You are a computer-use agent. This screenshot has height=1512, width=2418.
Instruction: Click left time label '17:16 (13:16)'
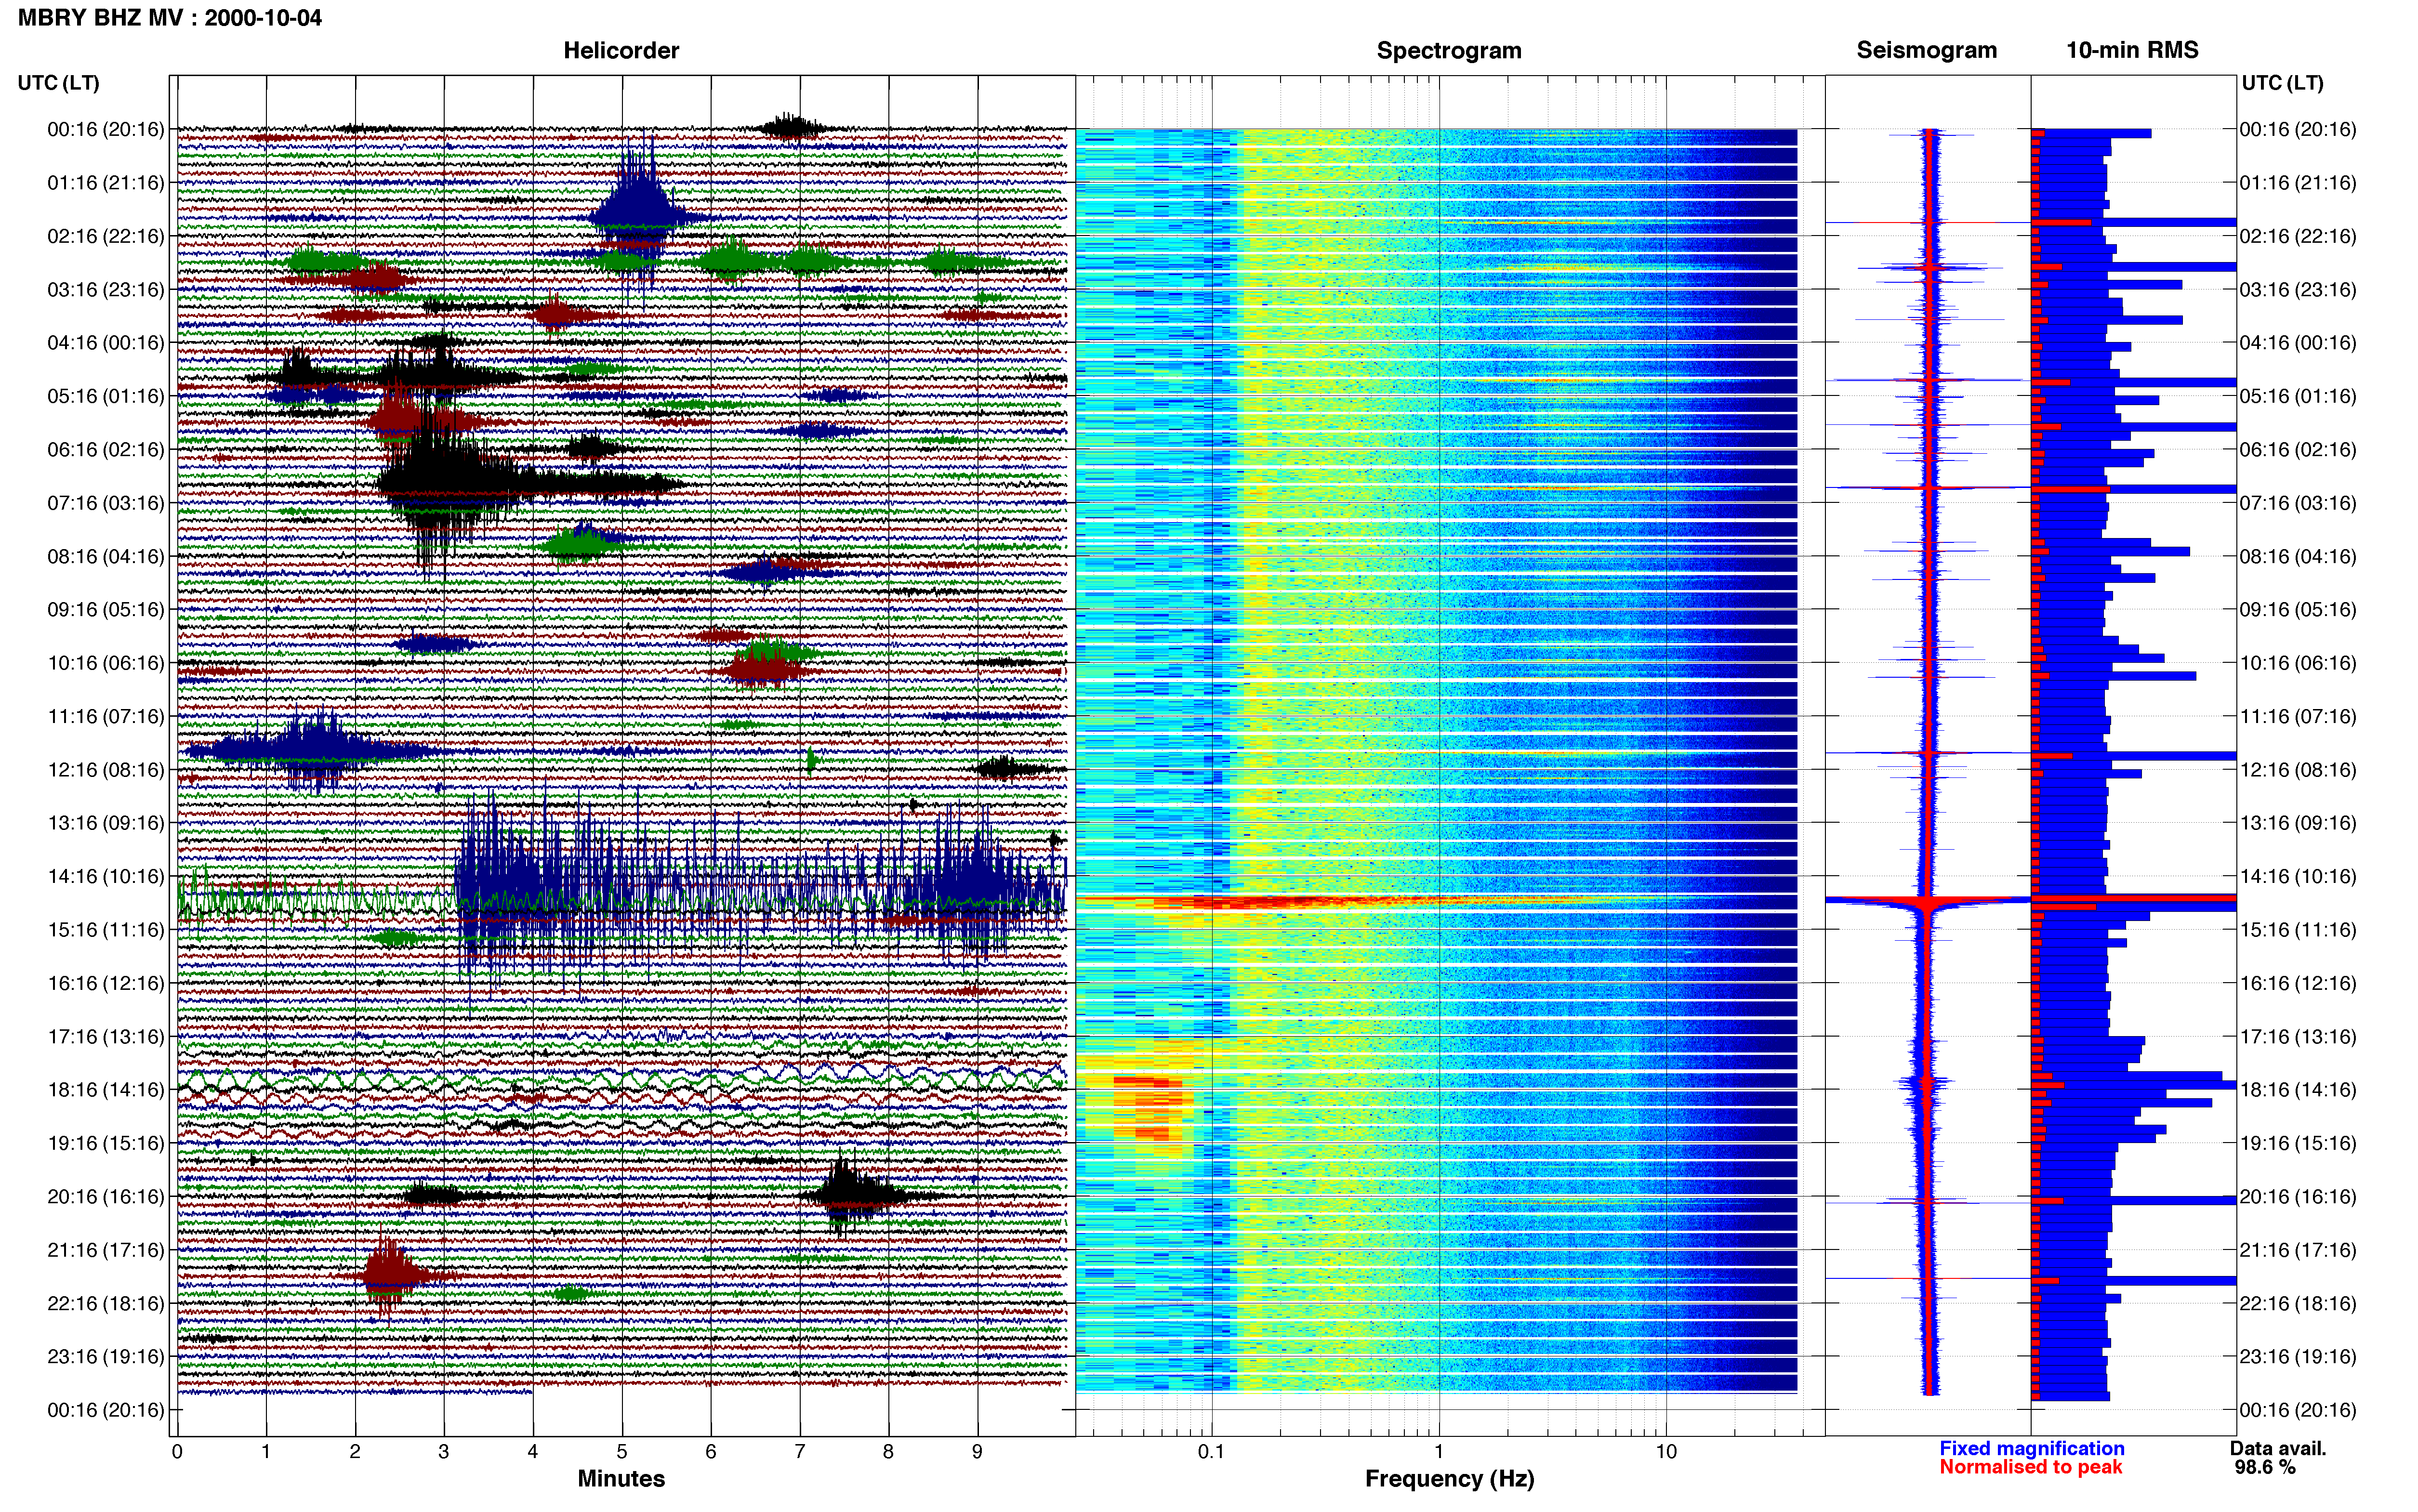[x=106, y=1036]
